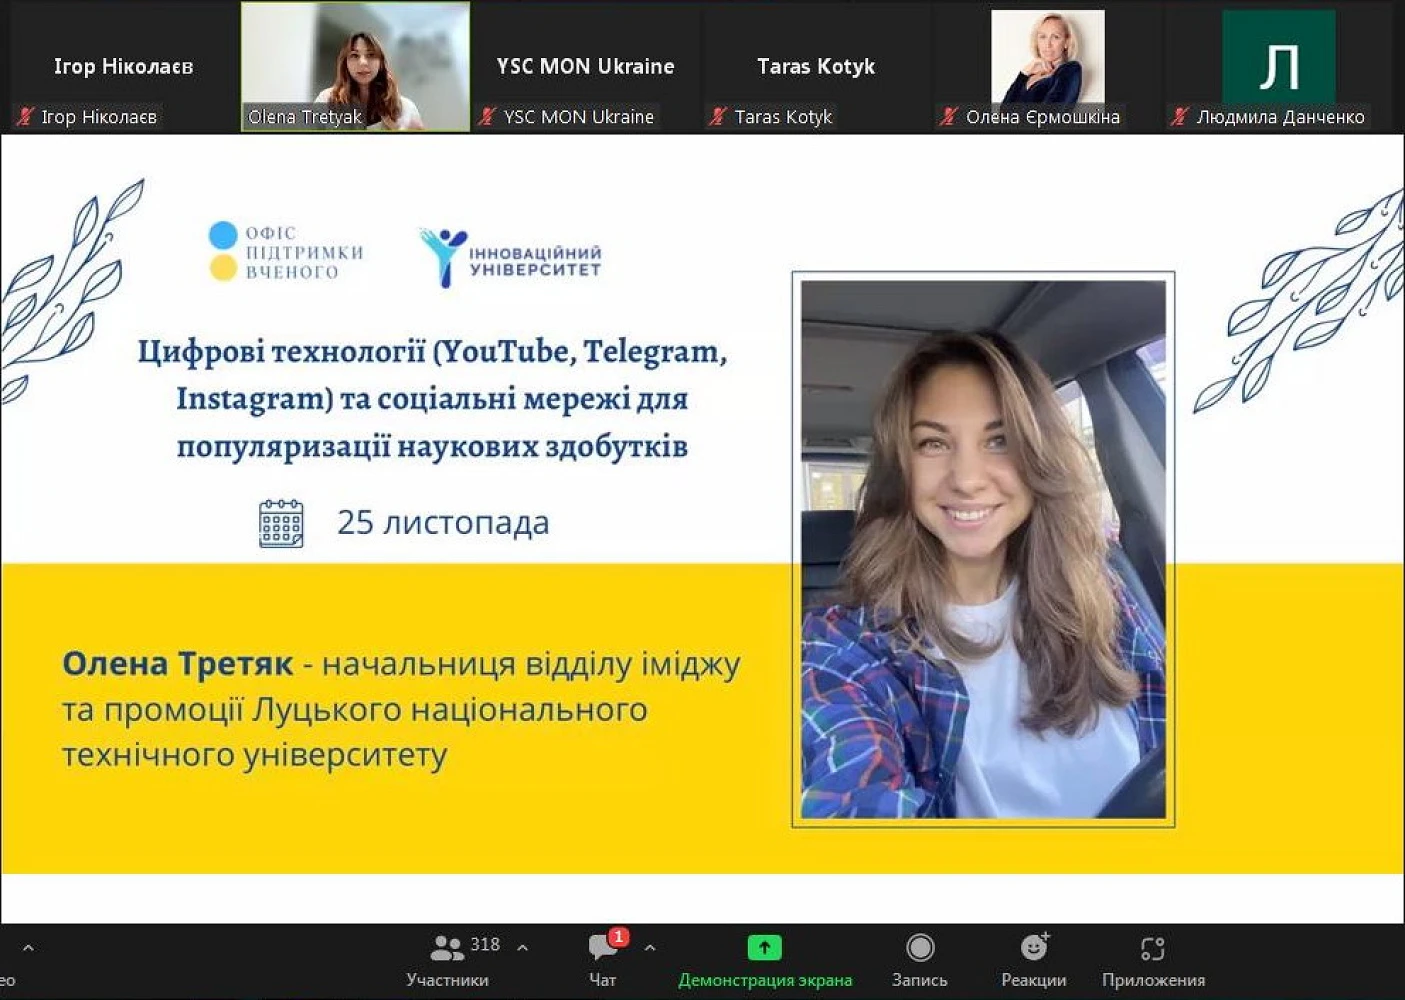This screenshot has width=1405, height=1000.
Task: Expand the chevron next to Участники
Action: click(x=522, y=947)
